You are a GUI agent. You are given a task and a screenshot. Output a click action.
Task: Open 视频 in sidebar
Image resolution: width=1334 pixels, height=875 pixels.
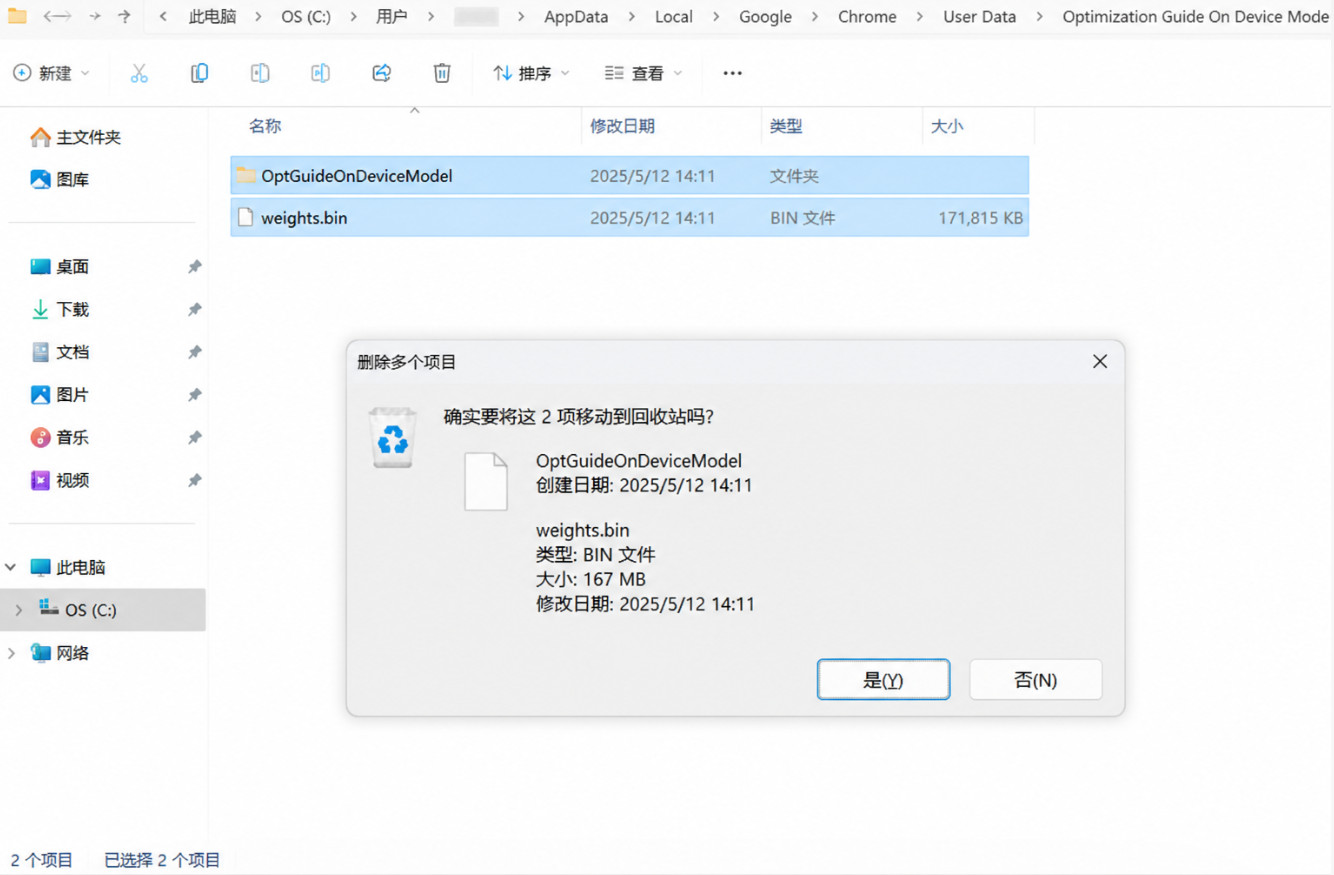pos(59,481)
